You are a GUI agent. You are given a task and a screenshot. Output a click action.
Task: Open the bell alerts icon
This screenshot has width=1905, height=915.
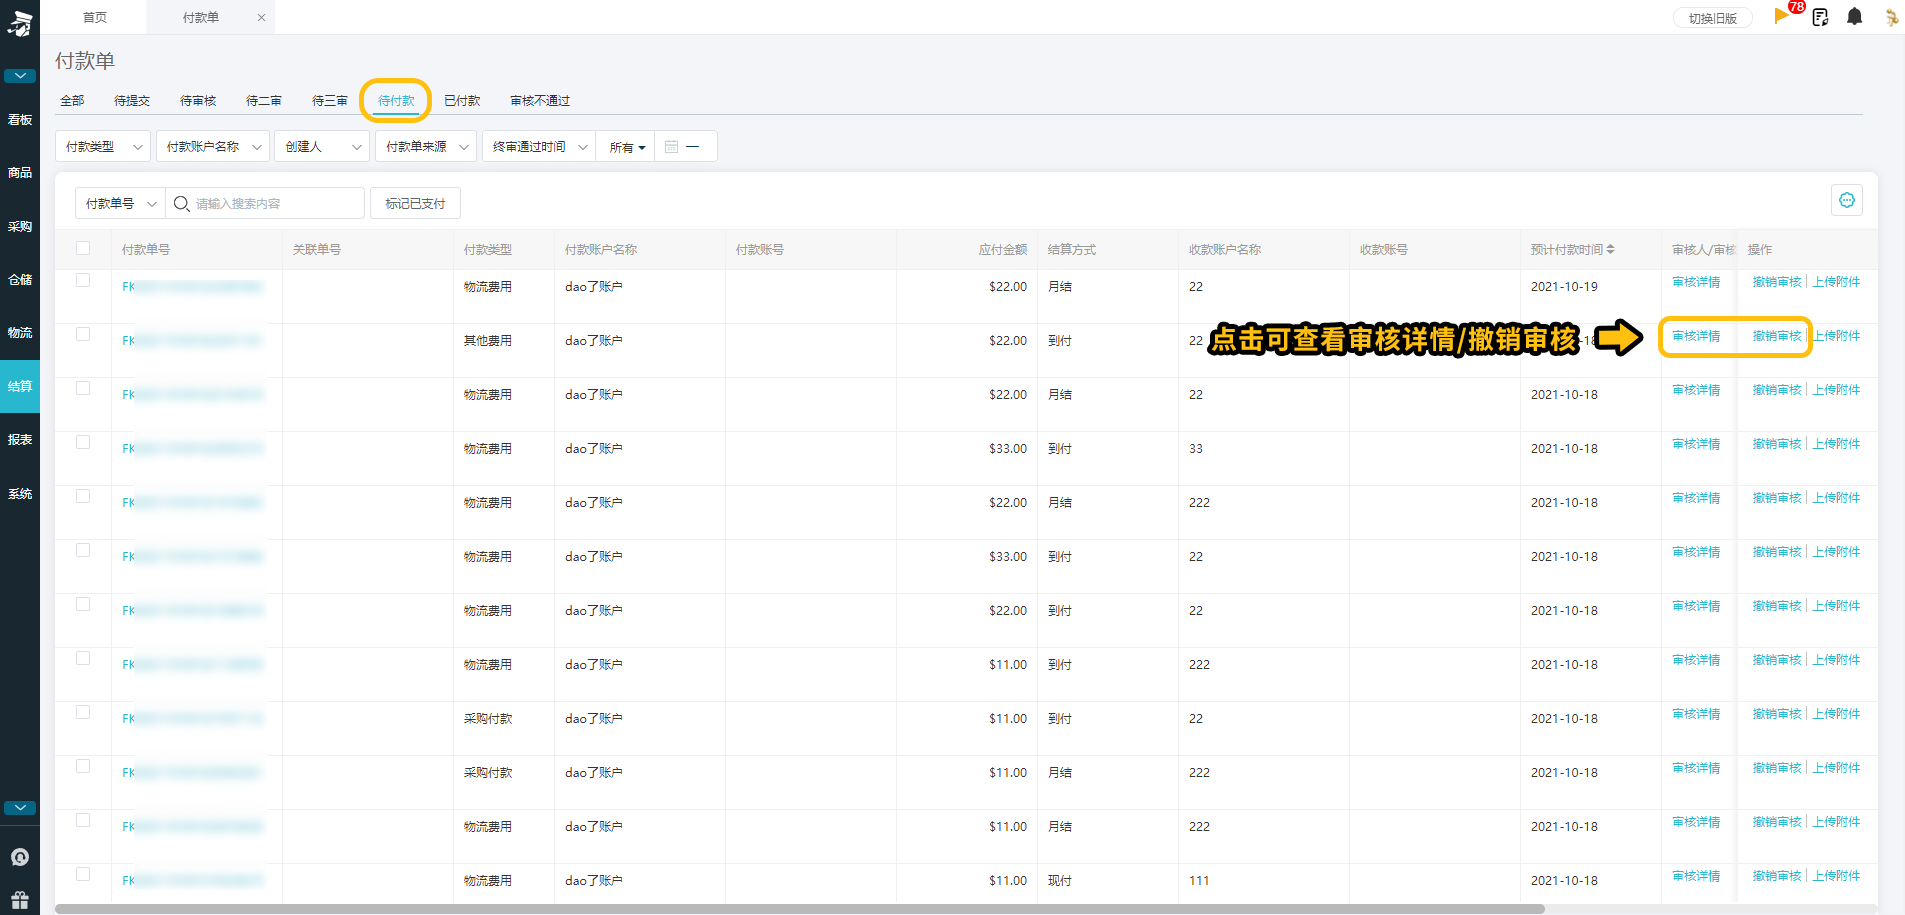1854,16
